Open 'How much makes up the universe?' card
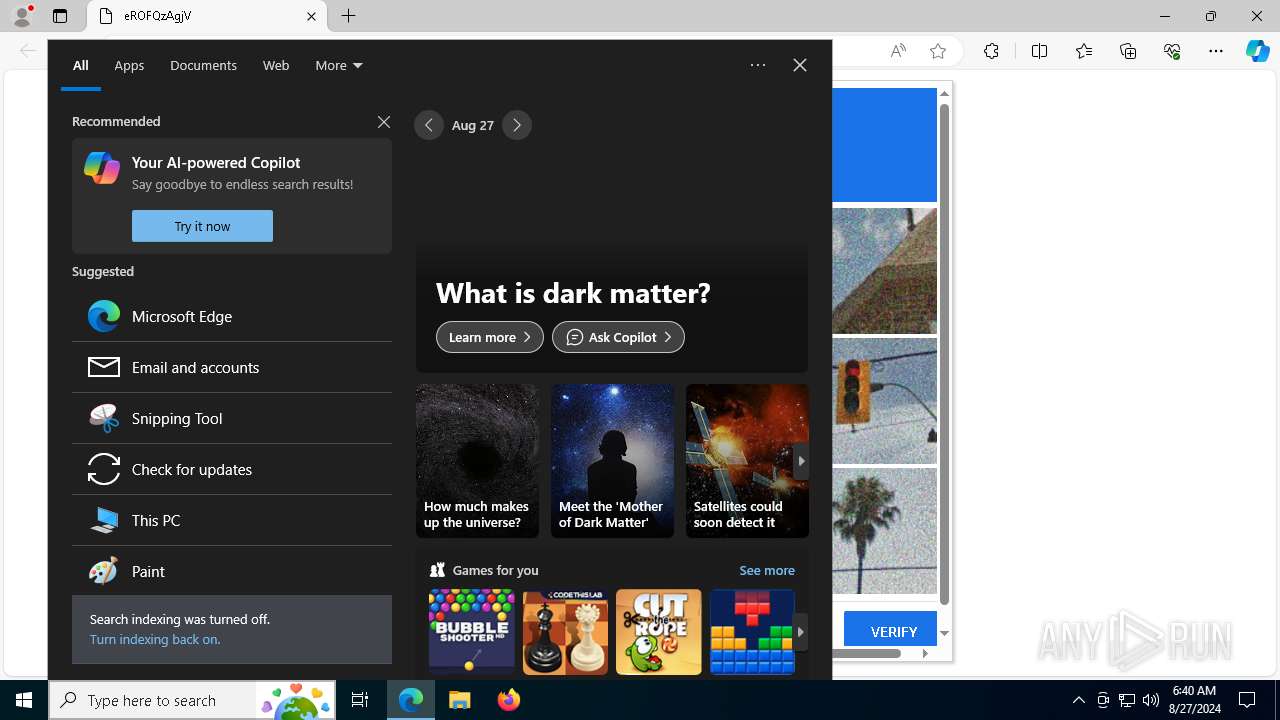The width and height of the screenshot is (1280, 720). tap(477, 461)
